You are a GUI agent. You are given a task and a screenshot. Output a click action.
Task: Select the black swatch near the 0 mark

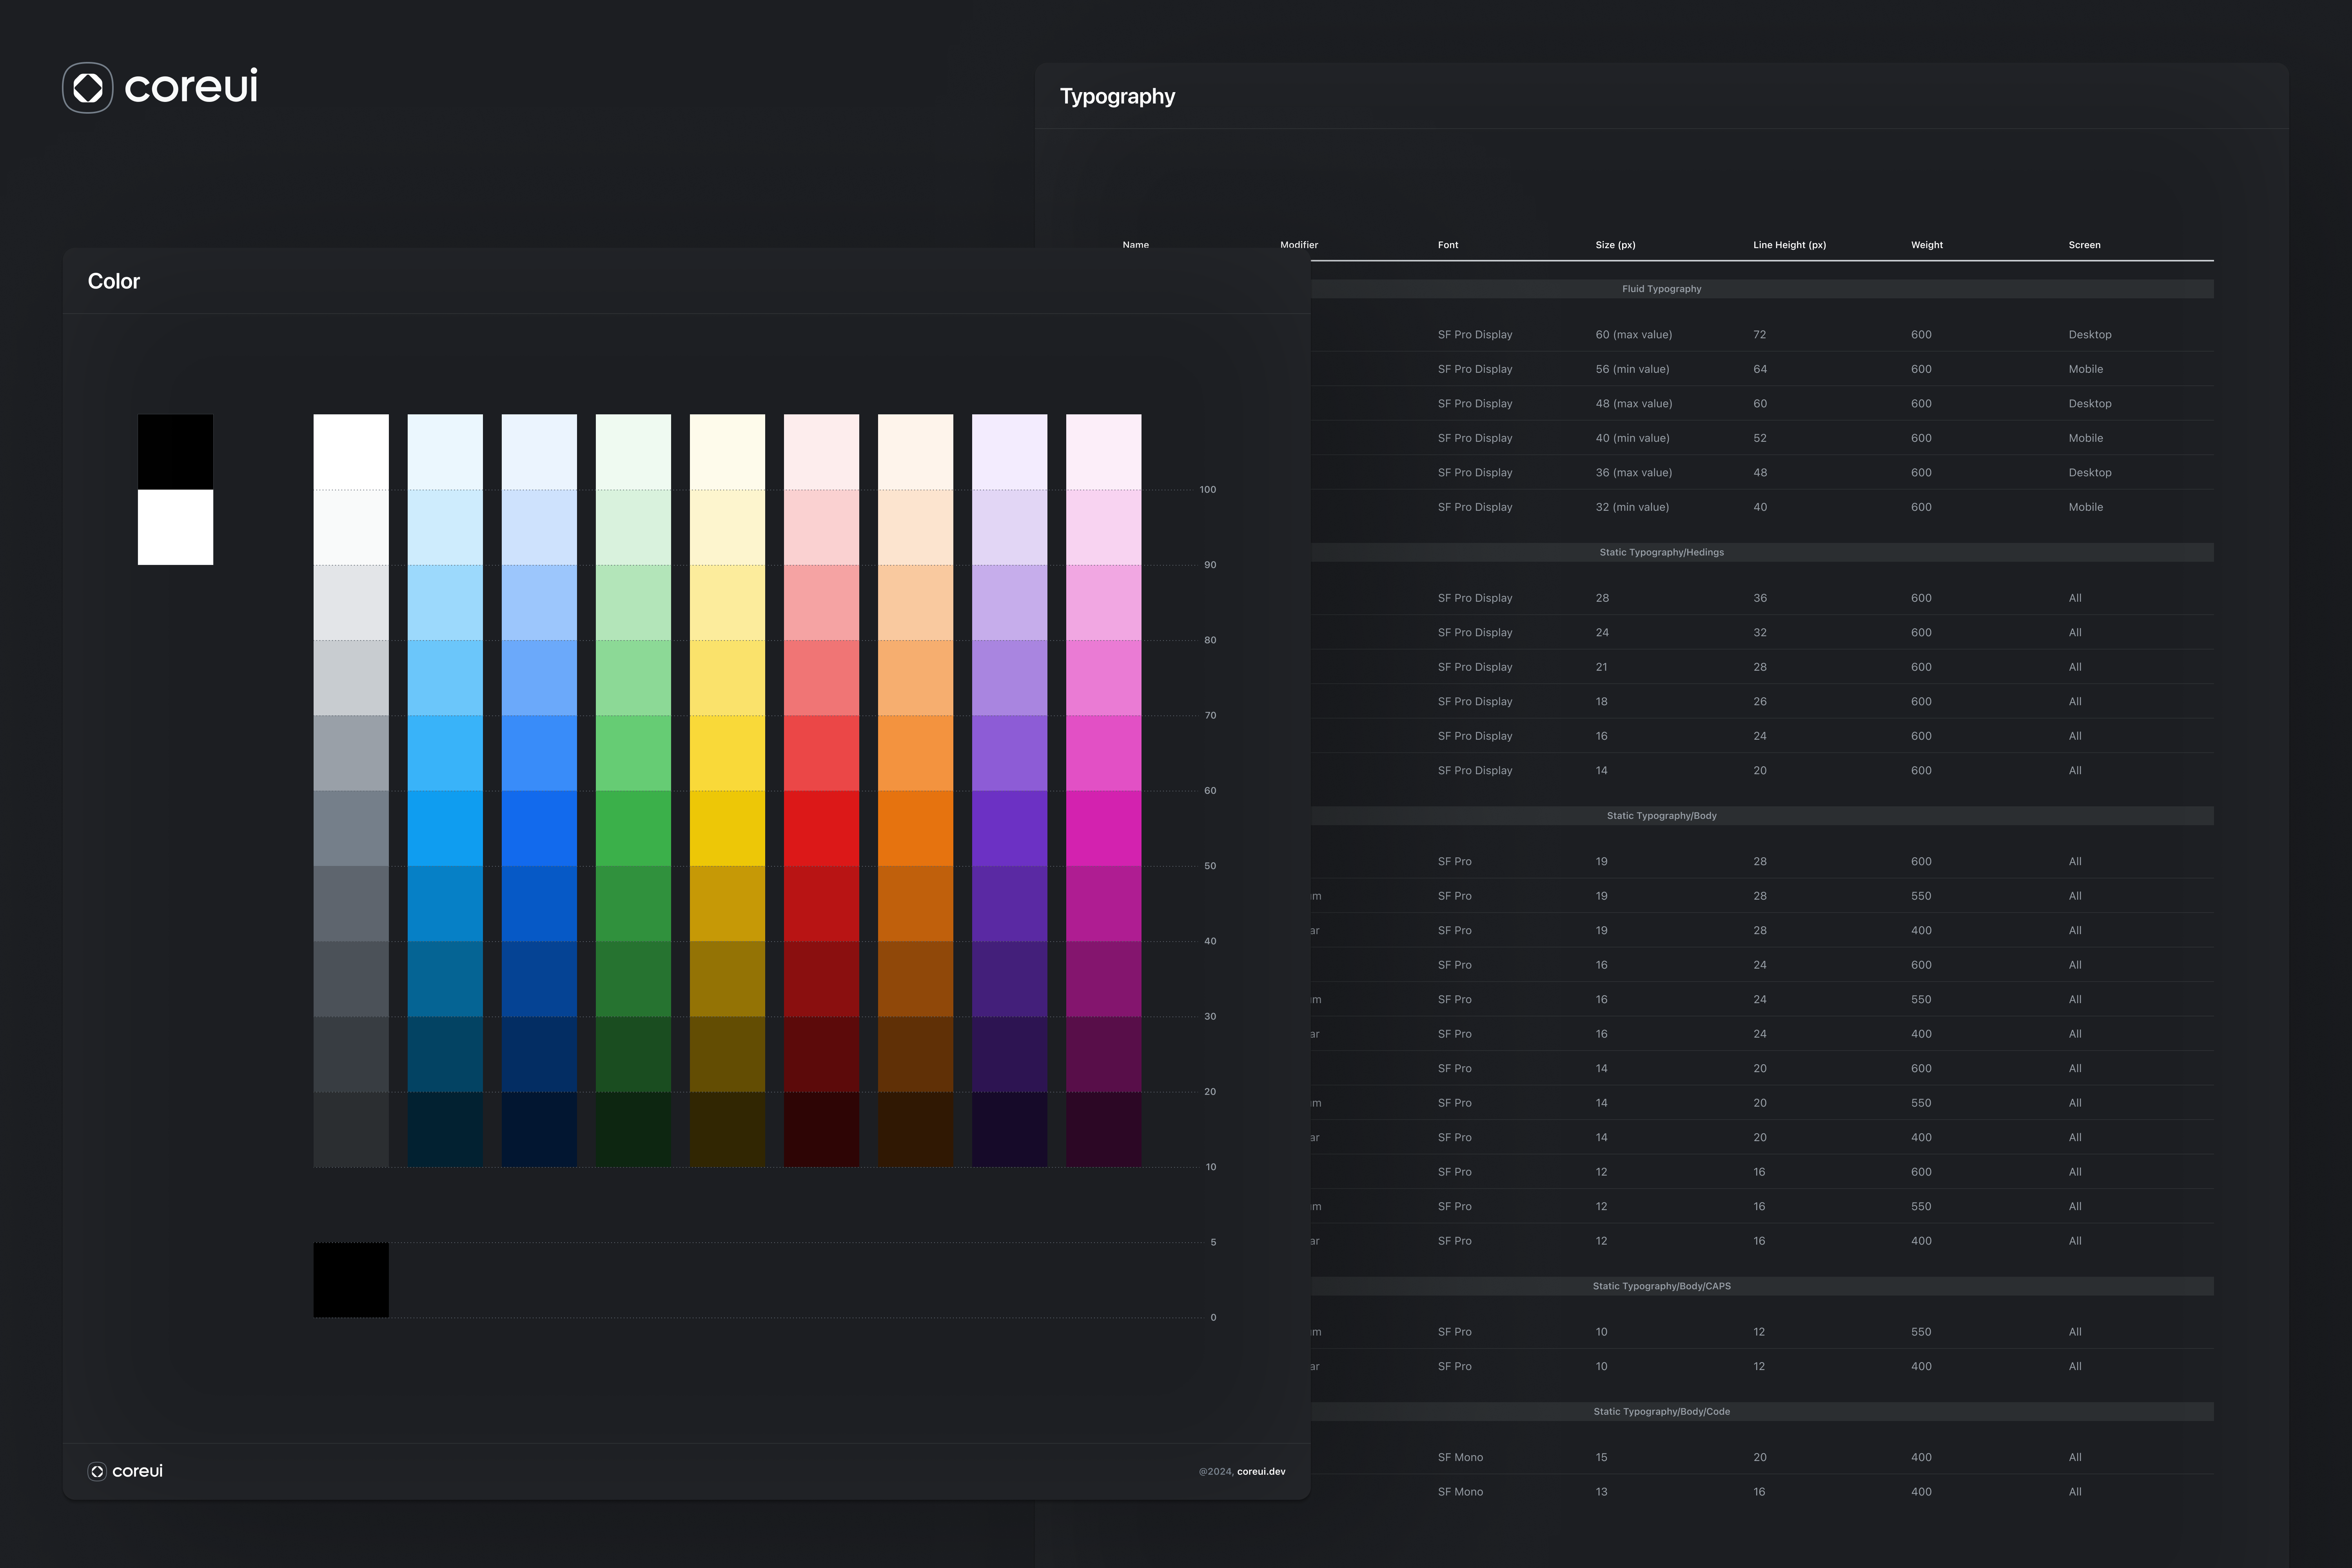350,1279
